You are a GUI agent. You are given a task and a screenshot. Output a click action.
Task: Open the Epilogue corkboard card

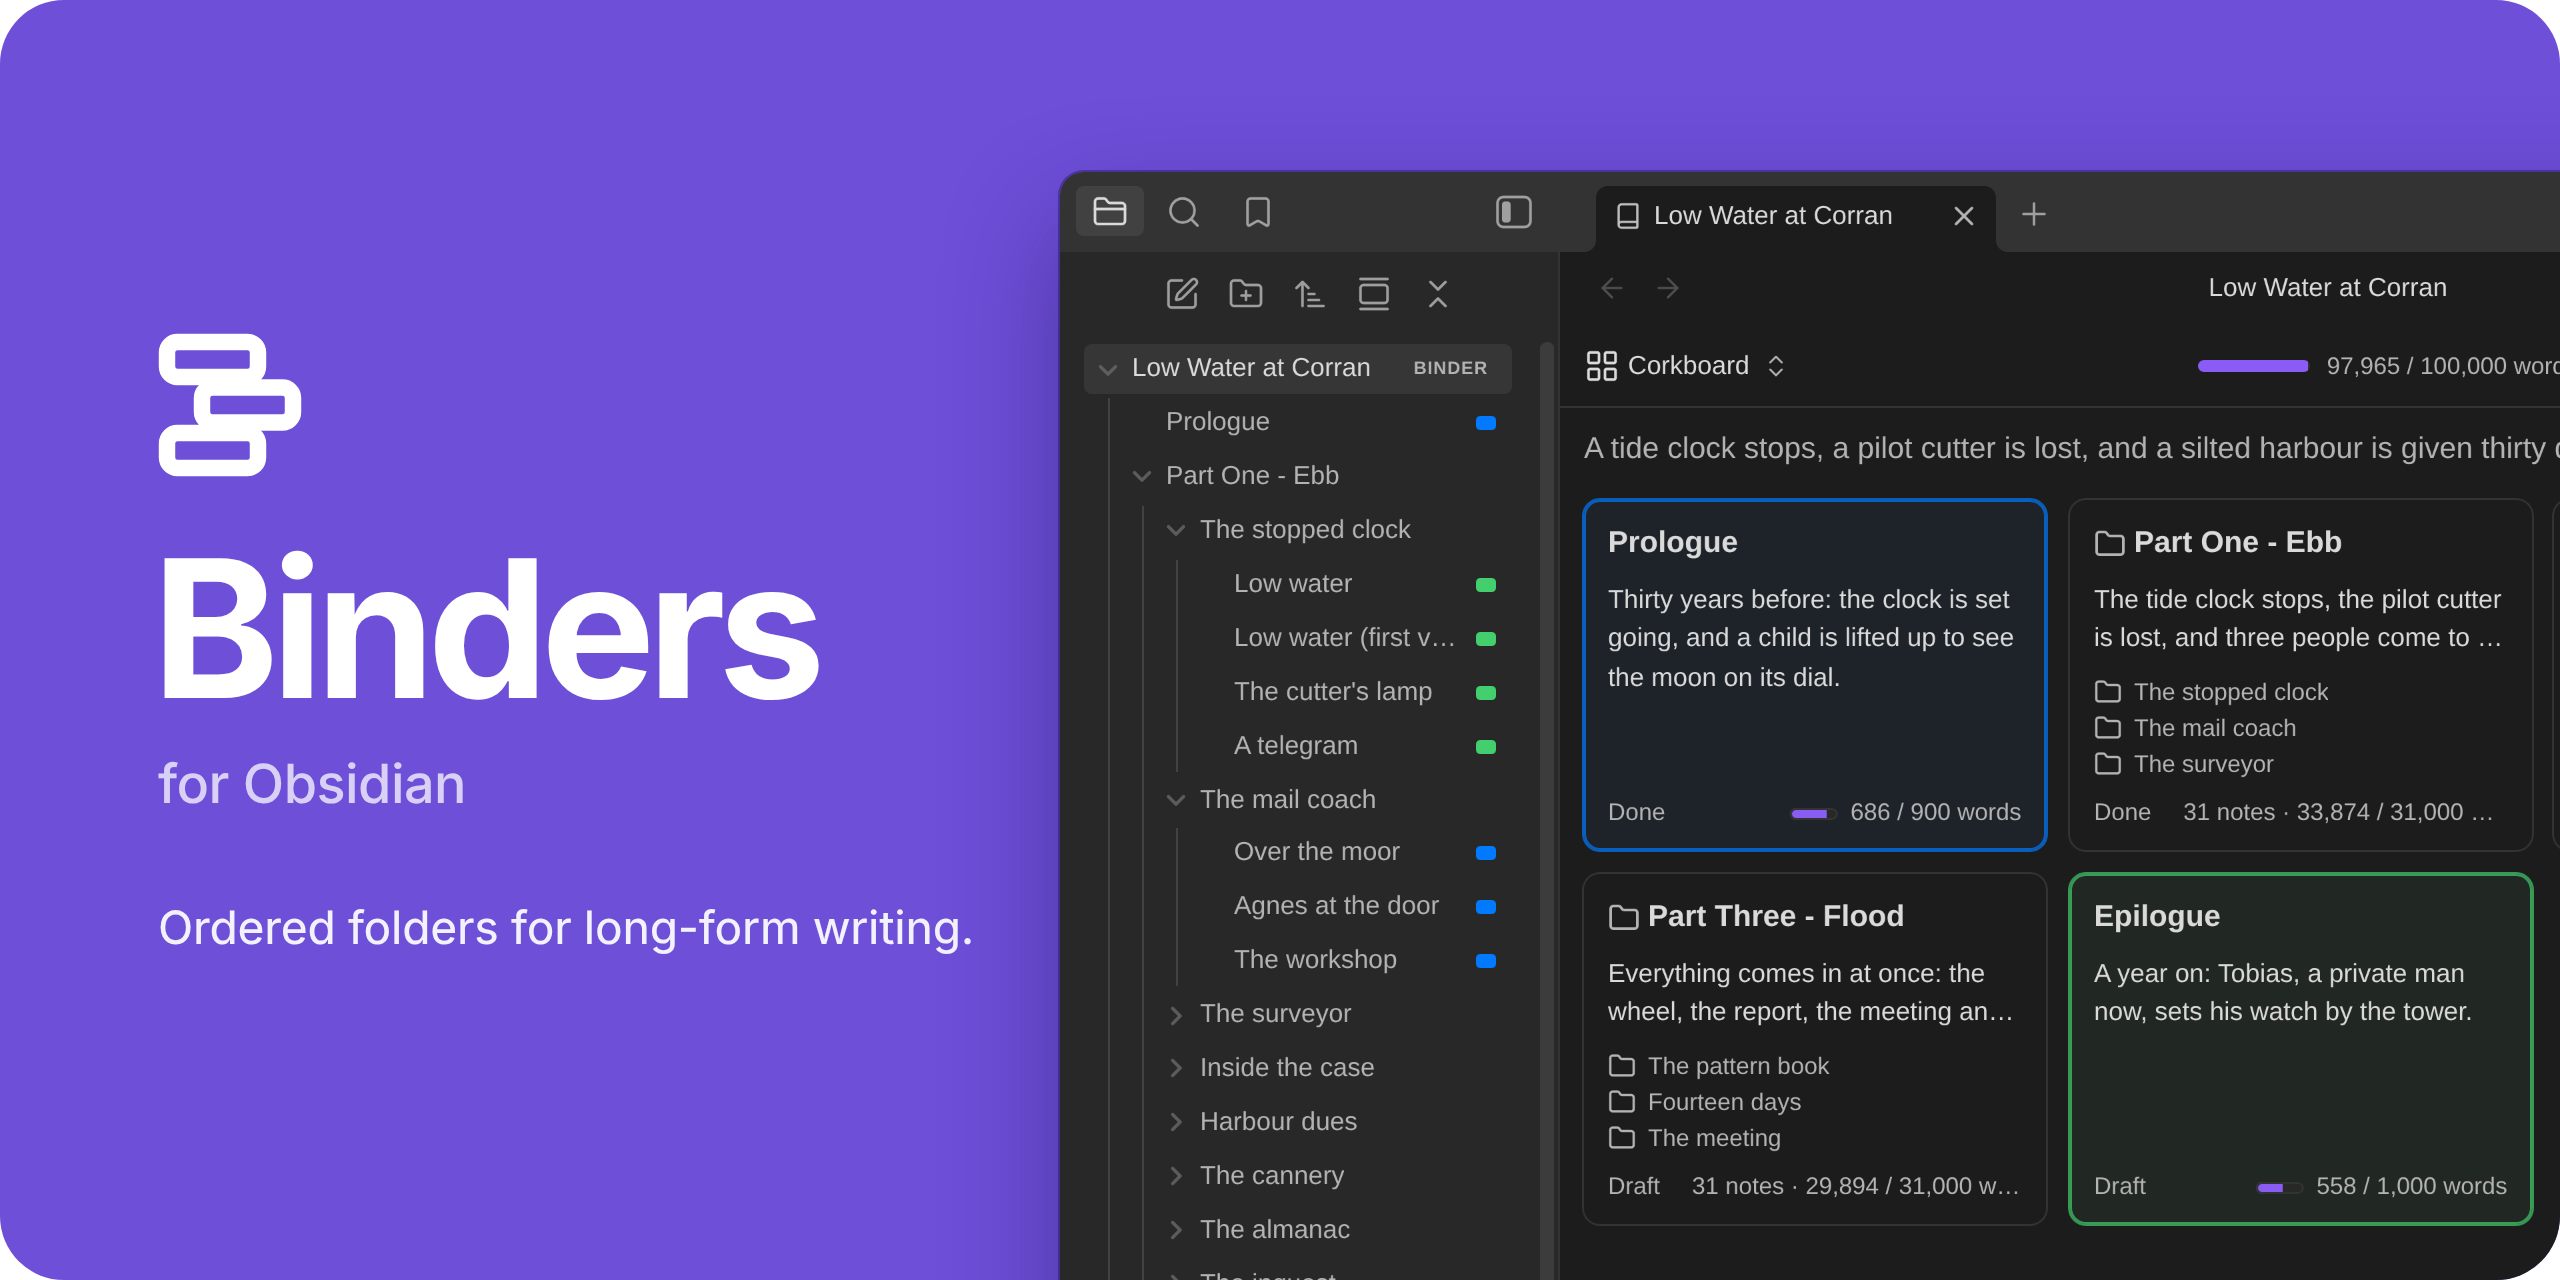point(2301,1049)
